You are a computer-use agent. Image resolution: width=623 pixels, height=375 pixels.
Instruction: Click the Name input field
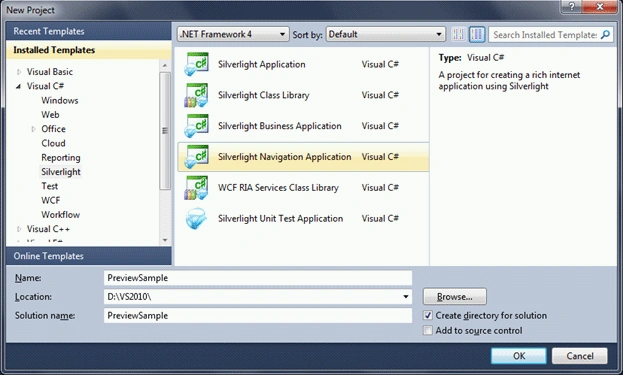click(x=258, y=278)
